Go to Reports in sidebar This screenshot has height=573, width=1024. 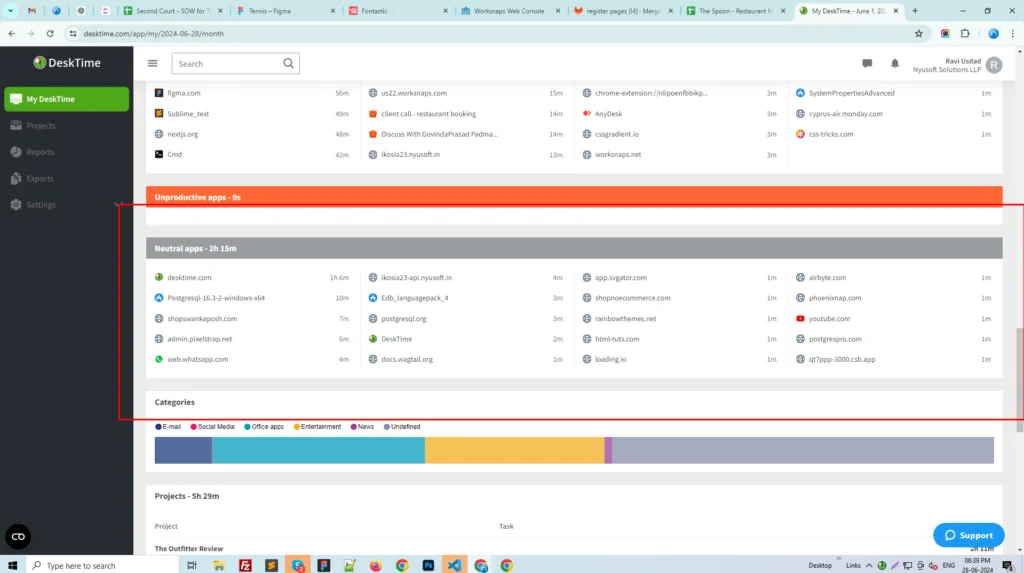tap(41, 152)
